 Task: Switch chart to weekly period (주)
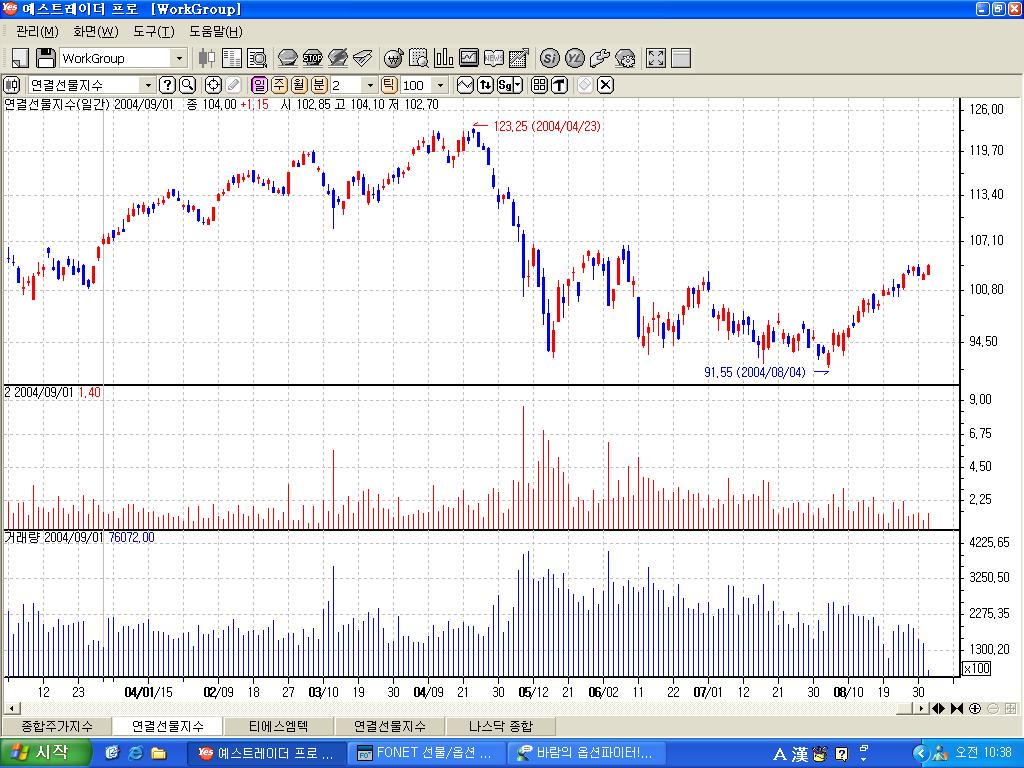click(280, 85)
